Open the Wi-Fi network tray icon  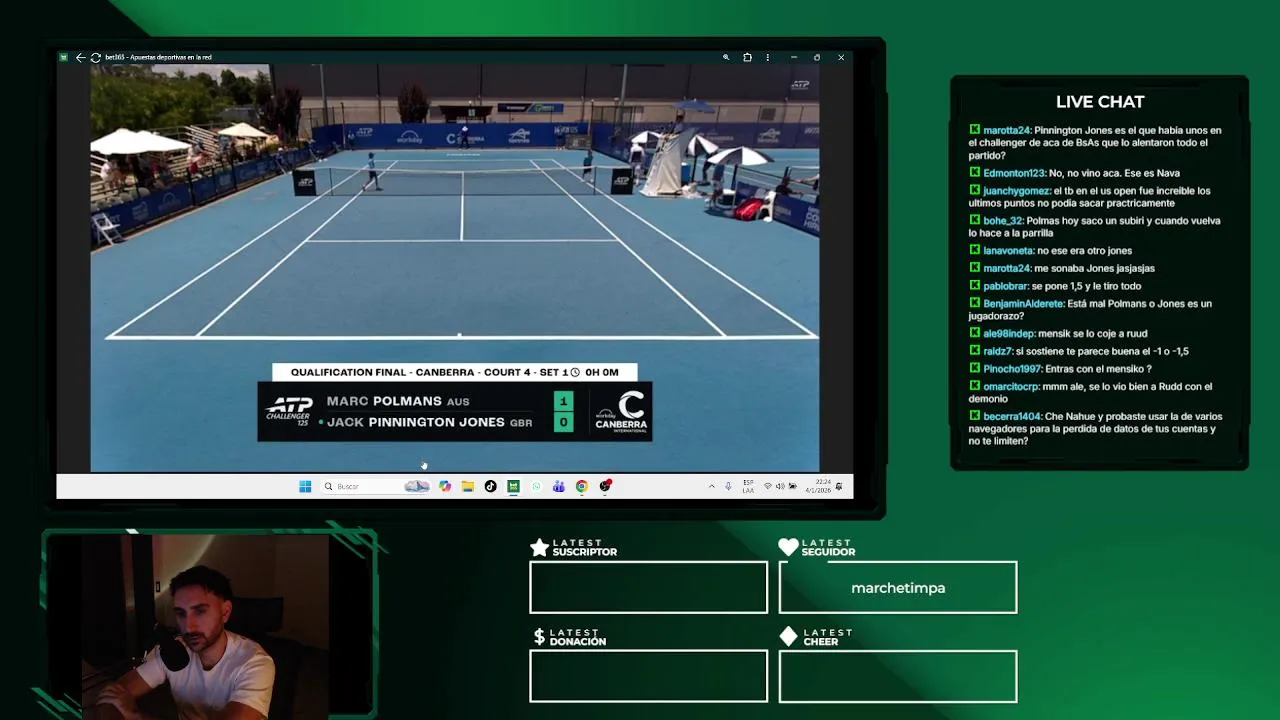click(768, 486)
